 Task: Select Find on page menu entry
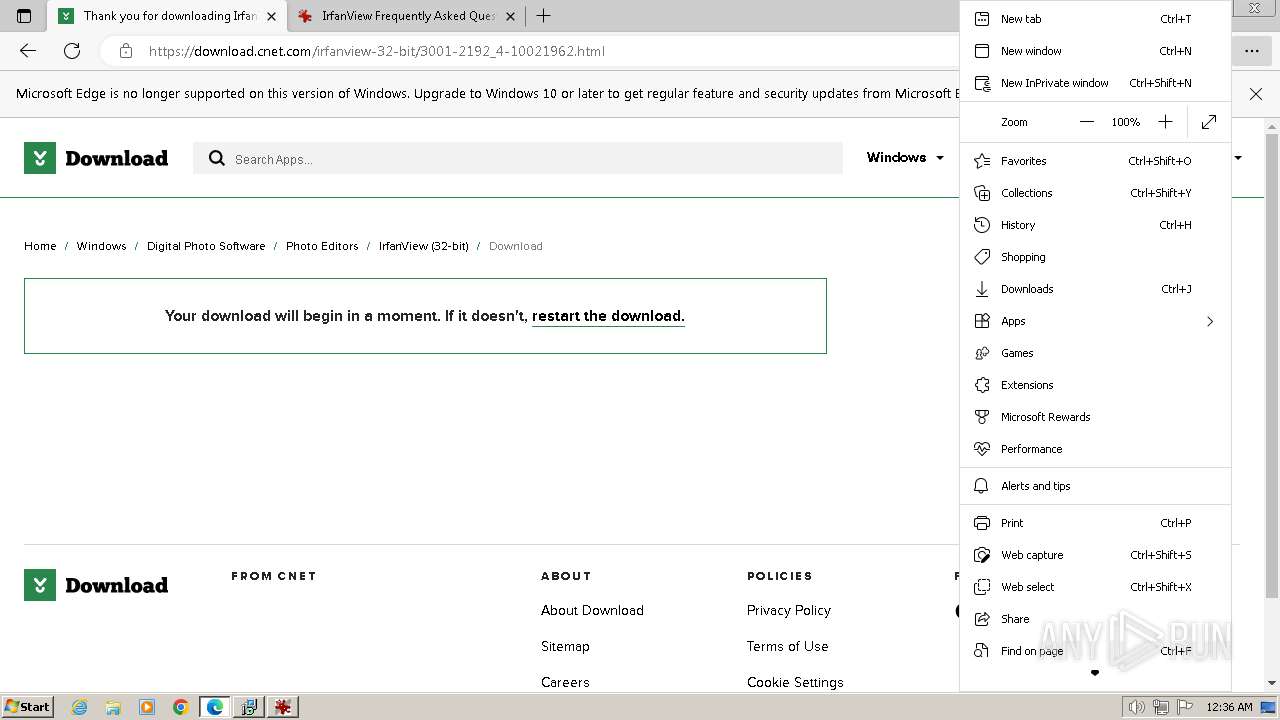(x=1095, y=651)
